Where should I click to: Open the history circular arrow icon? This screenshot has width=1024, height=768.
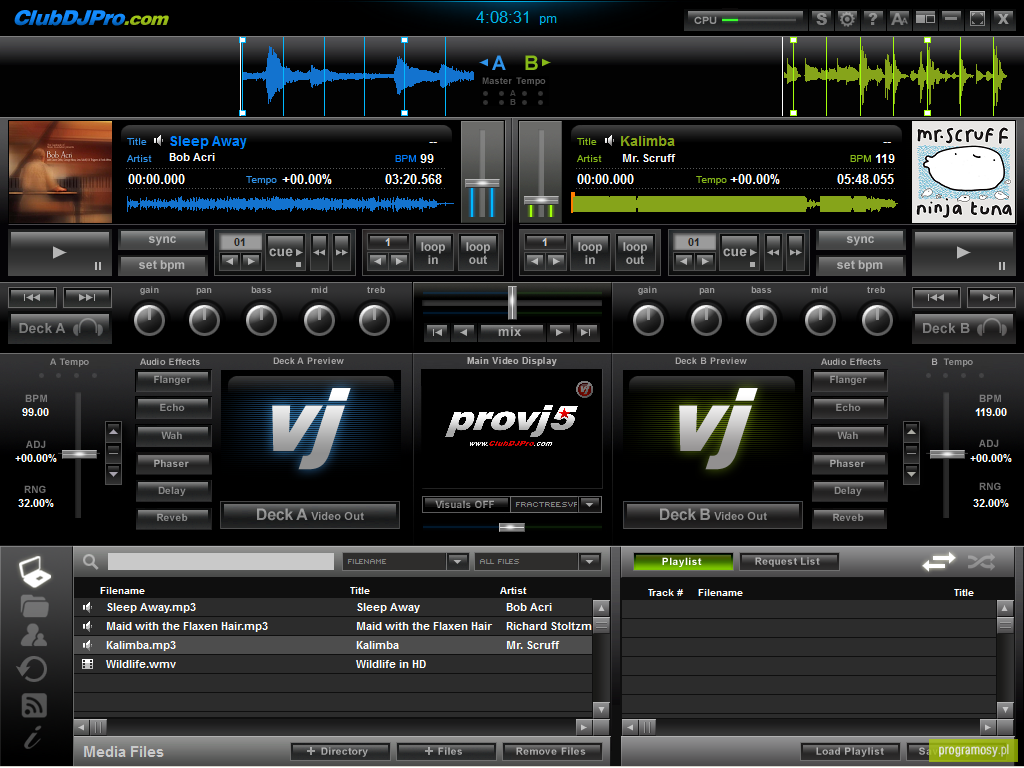click(x=33, y=669)
